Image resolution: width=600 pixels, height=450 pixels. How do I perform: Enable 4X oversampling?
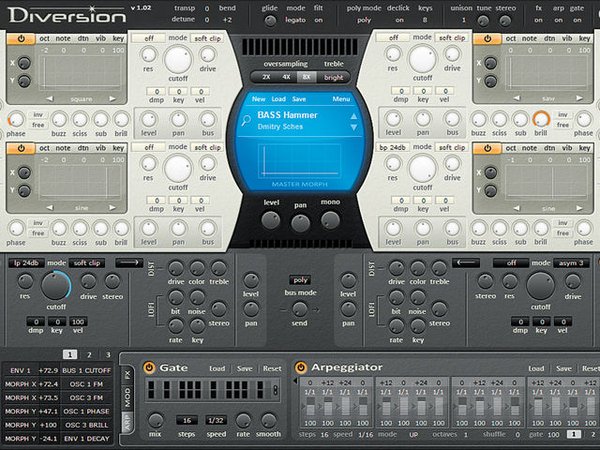coord(286,77)
